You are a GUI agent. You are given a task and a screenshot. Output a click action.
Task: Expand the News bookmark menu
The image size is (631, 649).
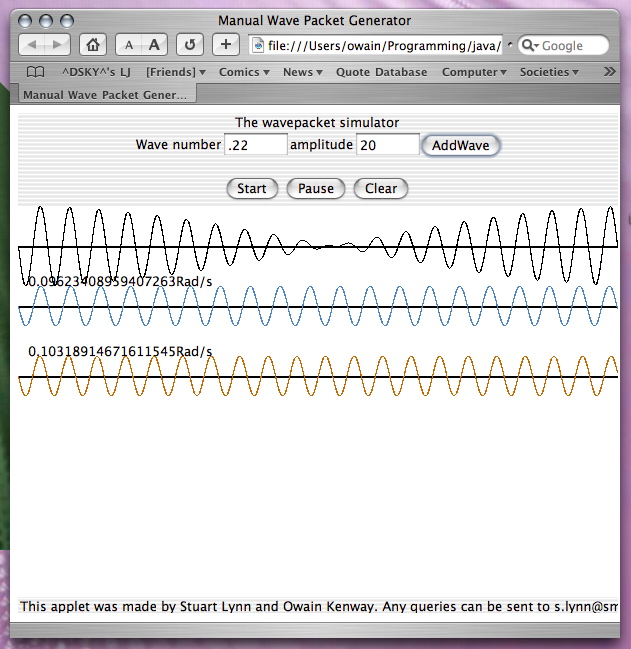[302, 72]
